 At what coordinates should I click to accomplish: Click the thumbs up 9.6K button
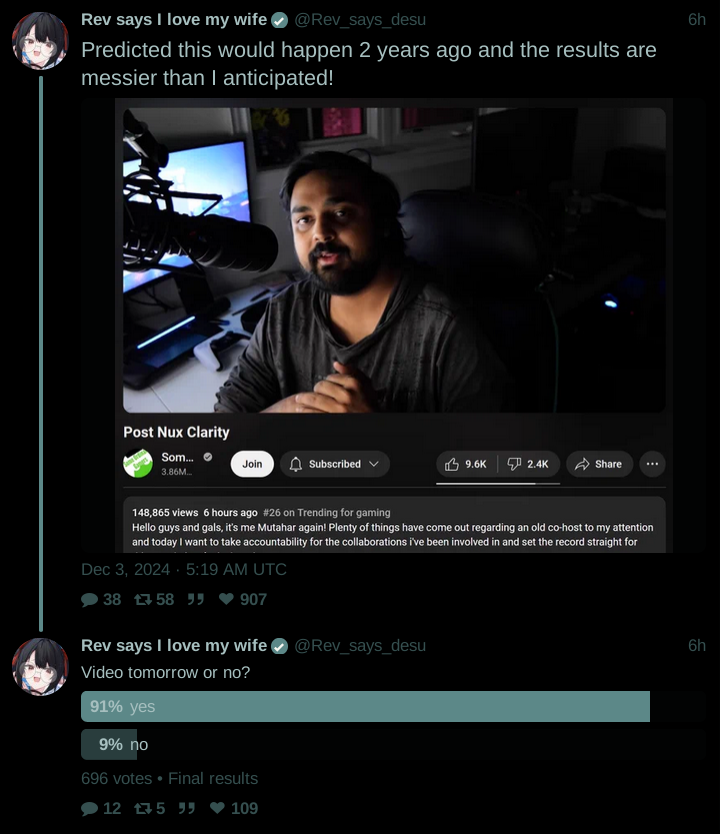pyautogui.click(x=466, y=464)
